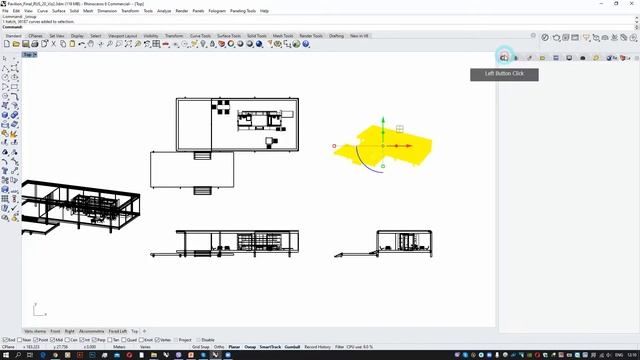Open the Paneling Tools menu

(243, 11)
